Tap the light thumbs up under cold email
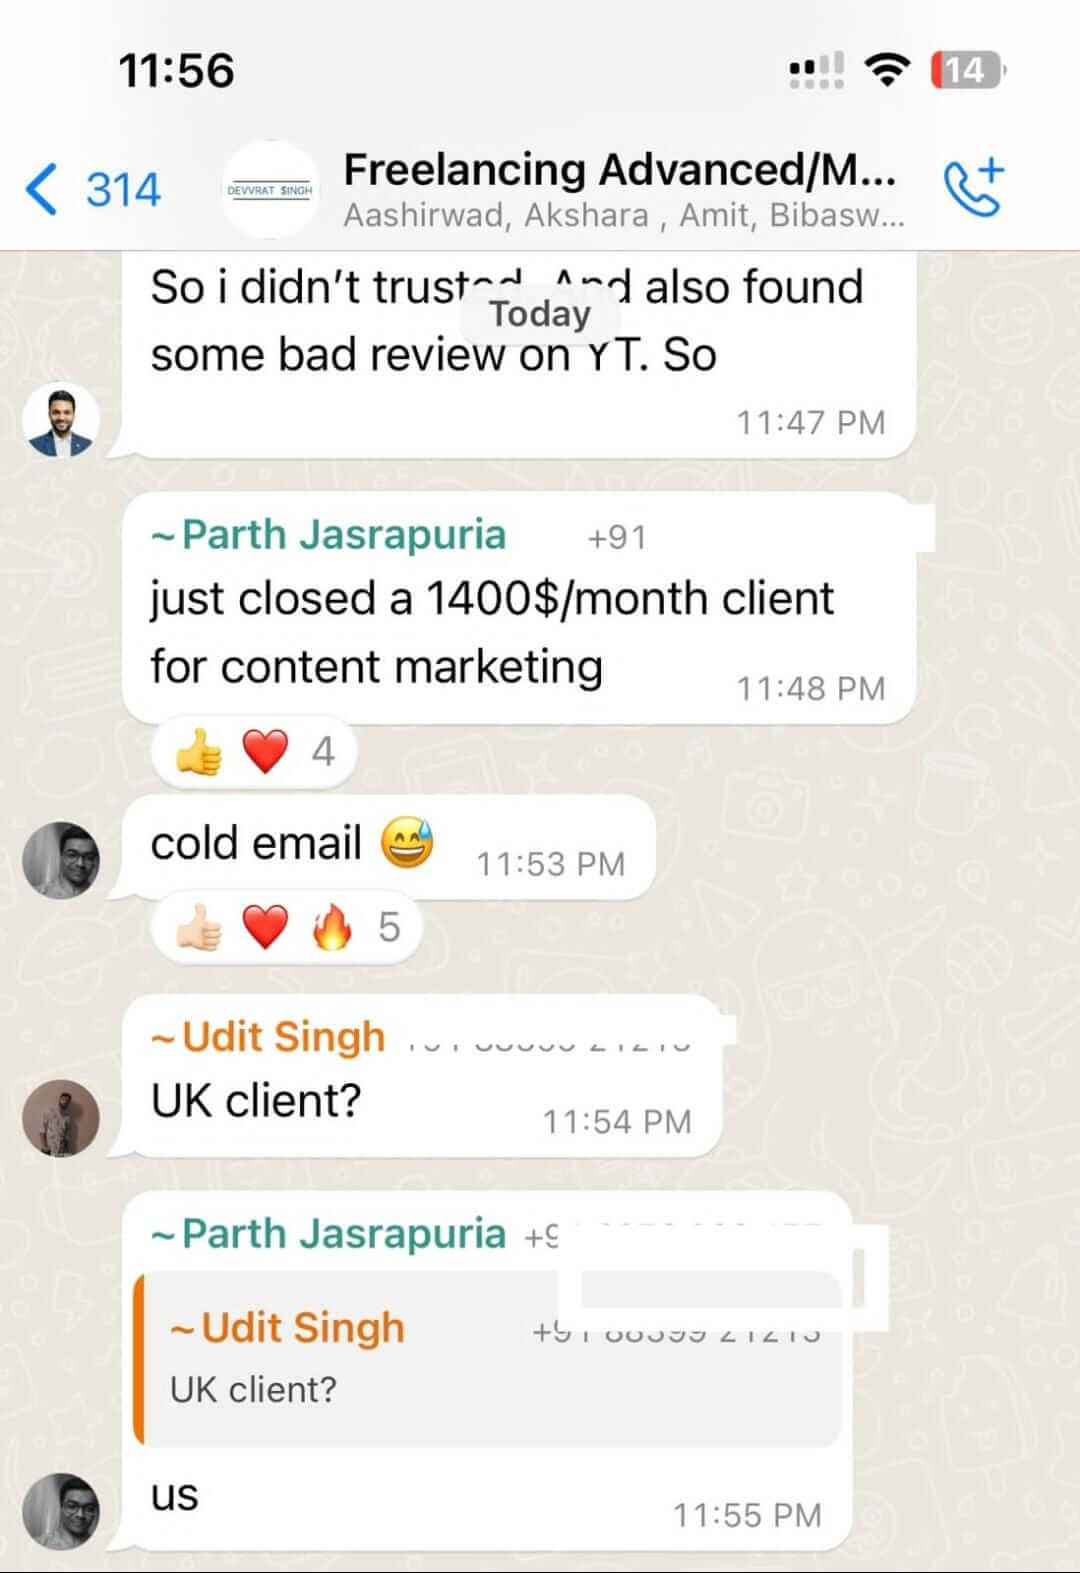This screenshot has height=1573, width=1080. pos(199,927)
